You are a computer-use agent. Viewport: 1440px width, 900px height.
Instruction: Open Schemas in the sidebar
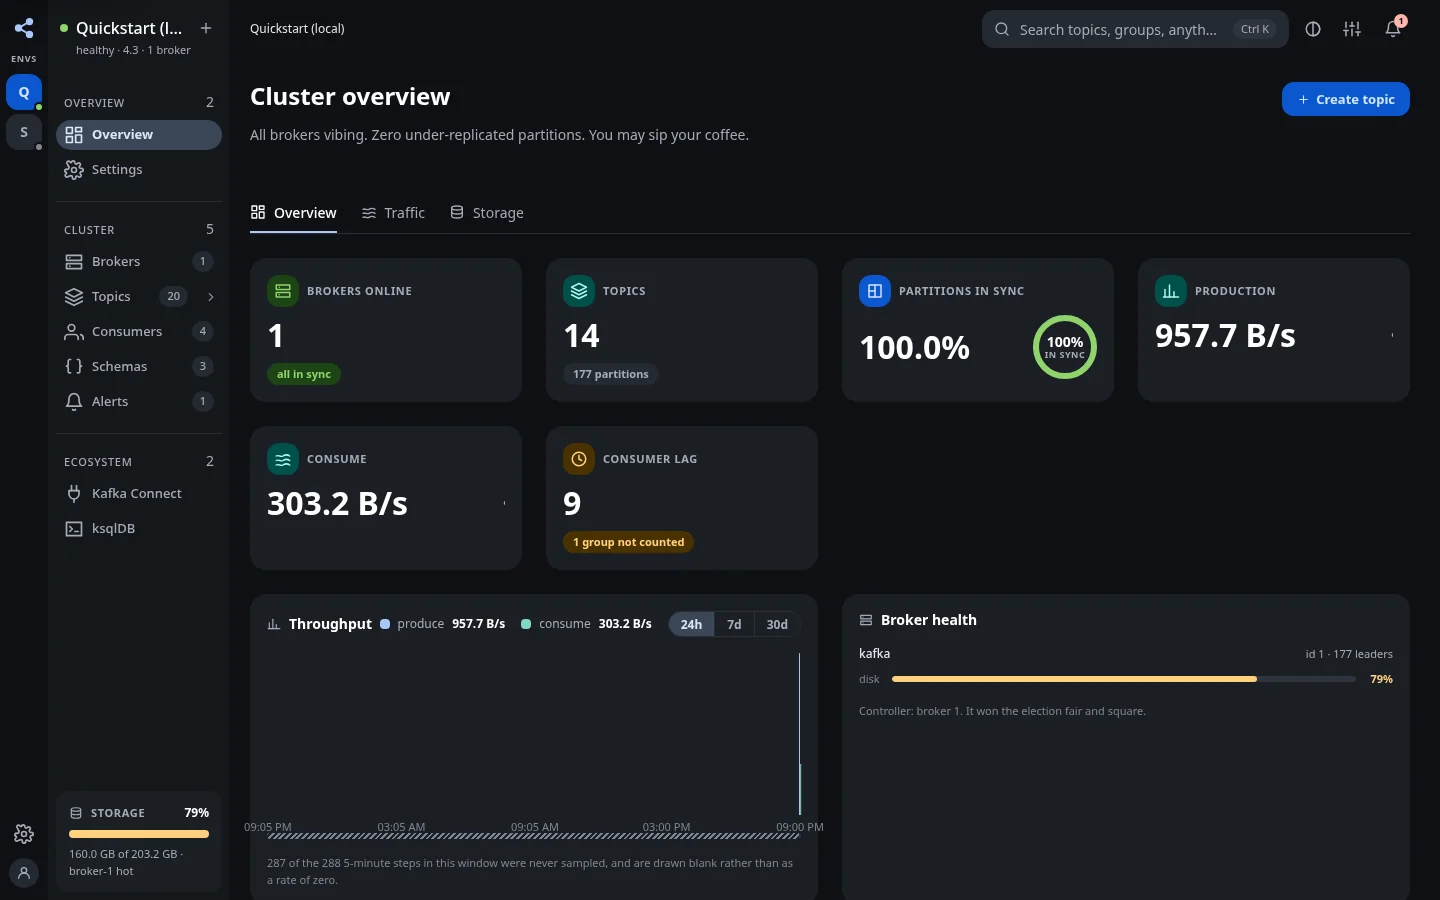(x=139, y=367)
